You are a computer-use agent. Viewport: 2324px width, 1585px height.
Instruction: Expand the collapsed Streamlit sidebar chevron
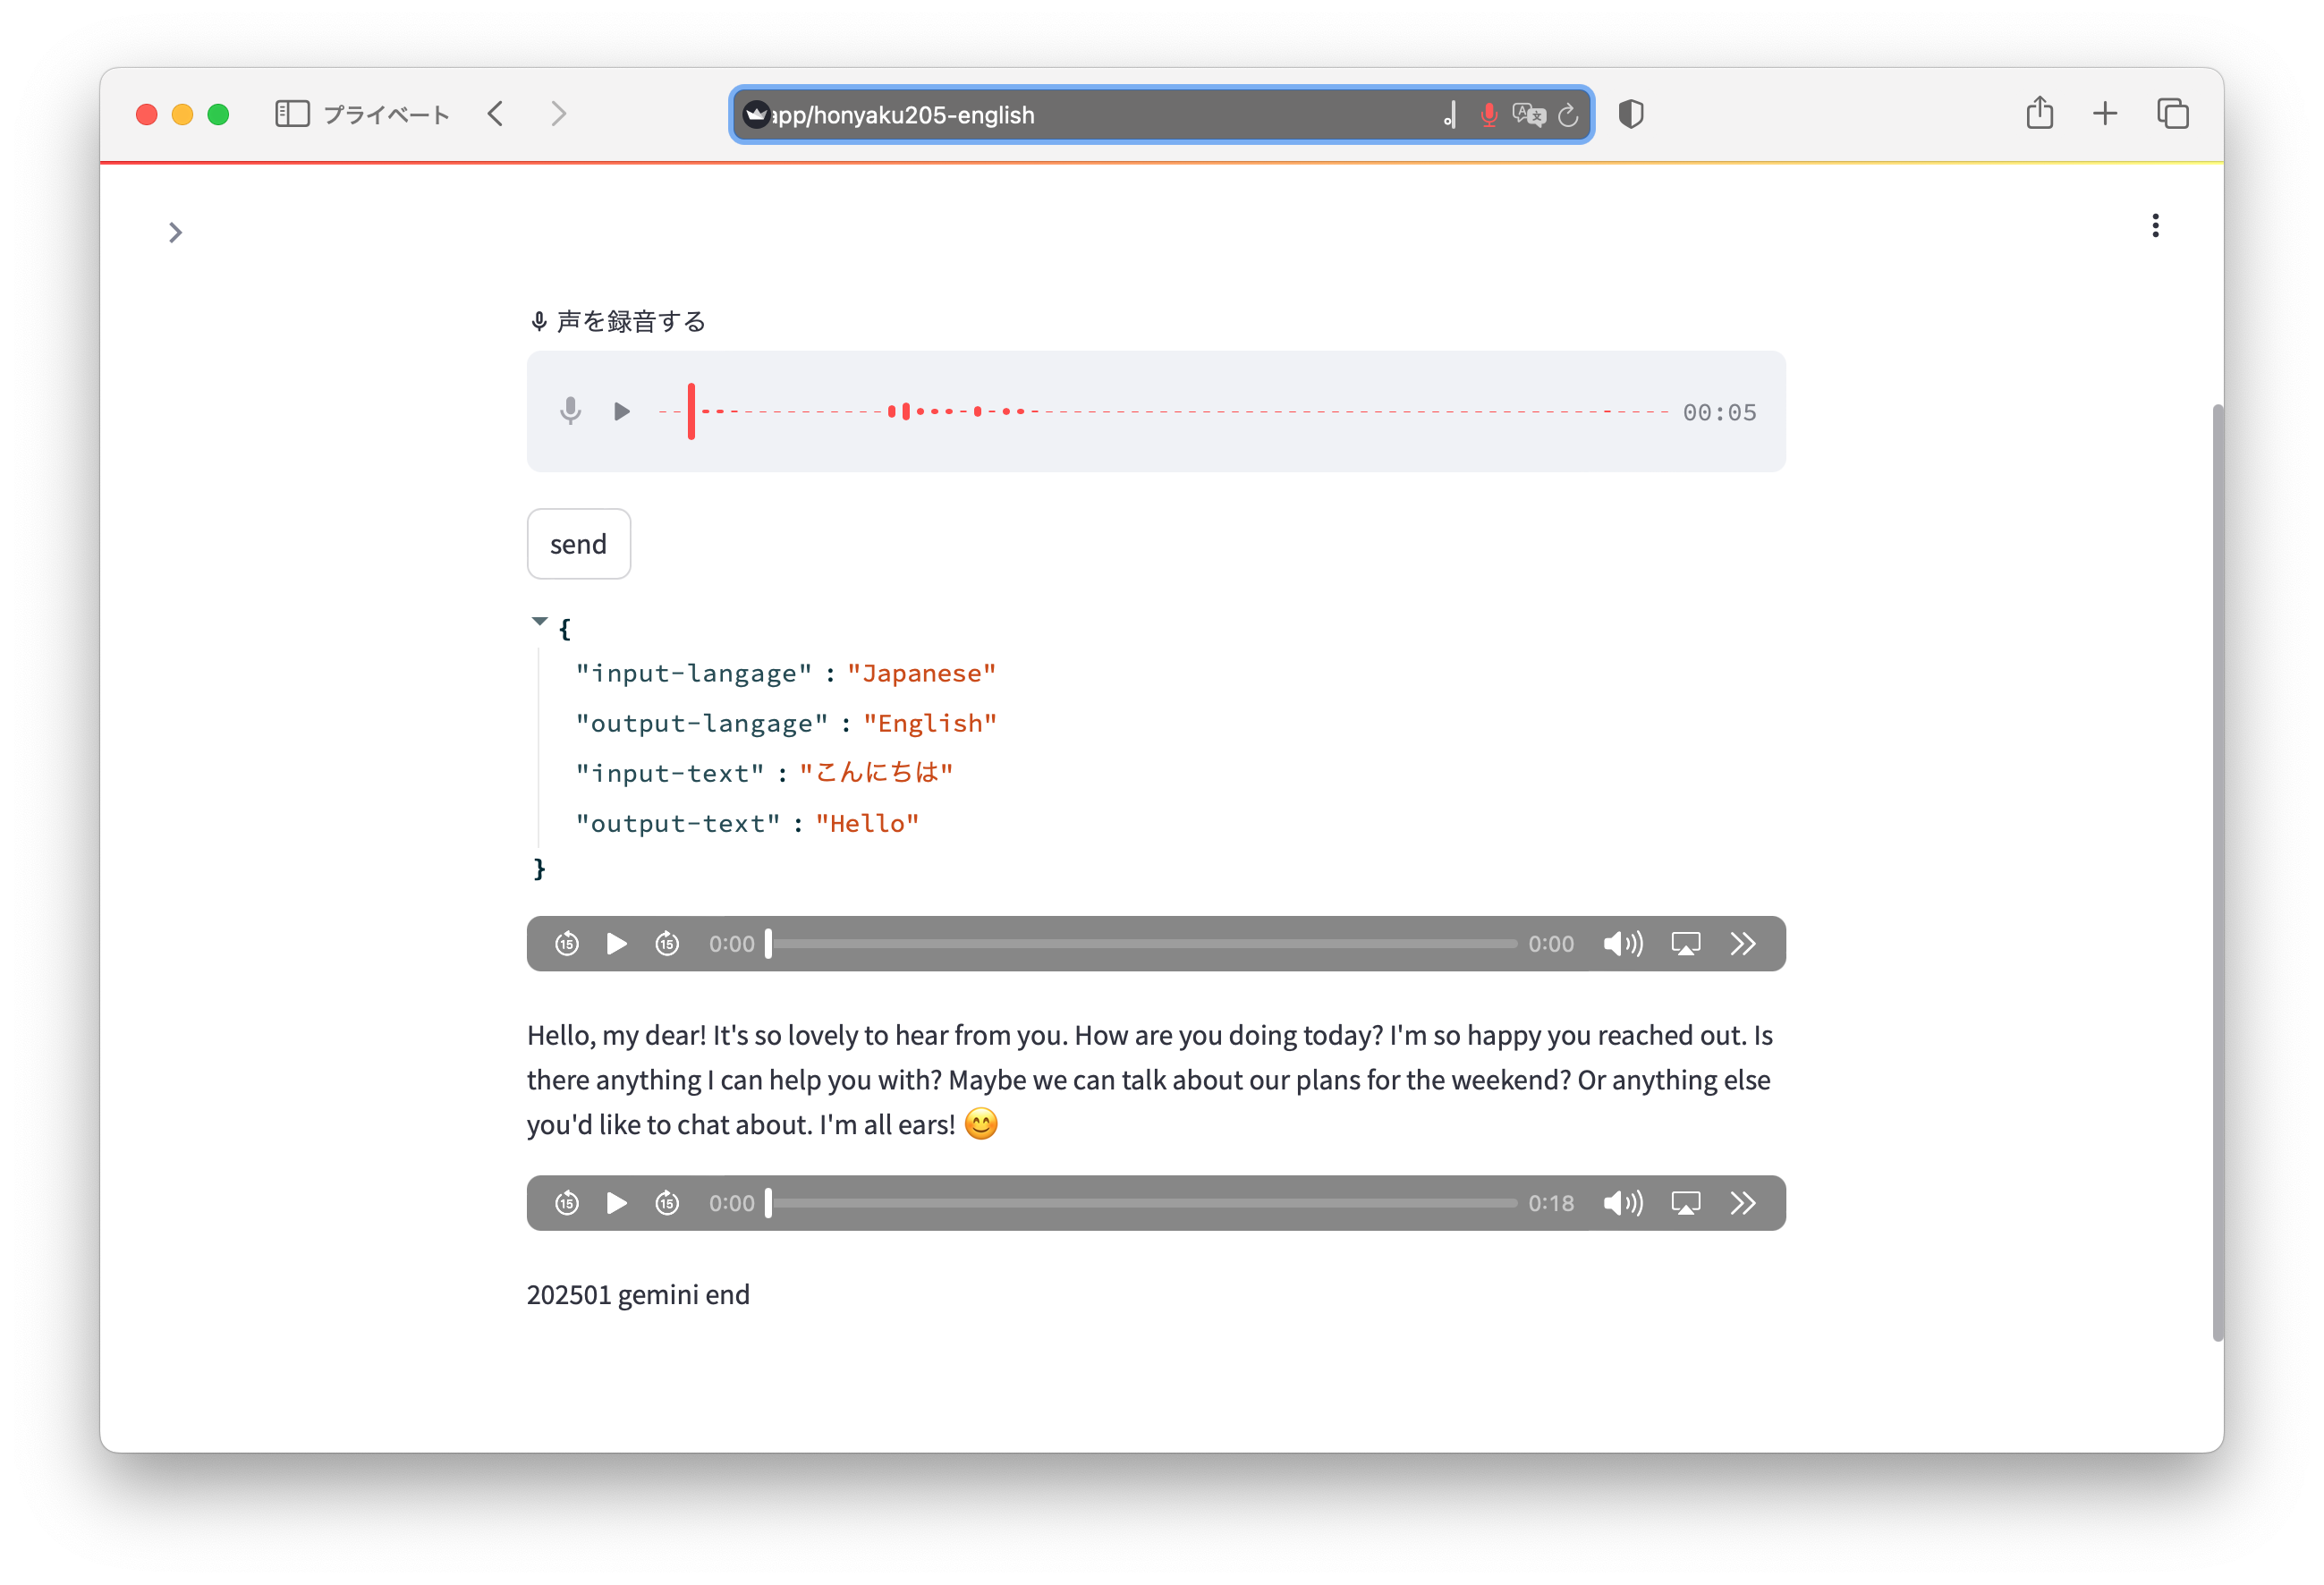point(175,233)
